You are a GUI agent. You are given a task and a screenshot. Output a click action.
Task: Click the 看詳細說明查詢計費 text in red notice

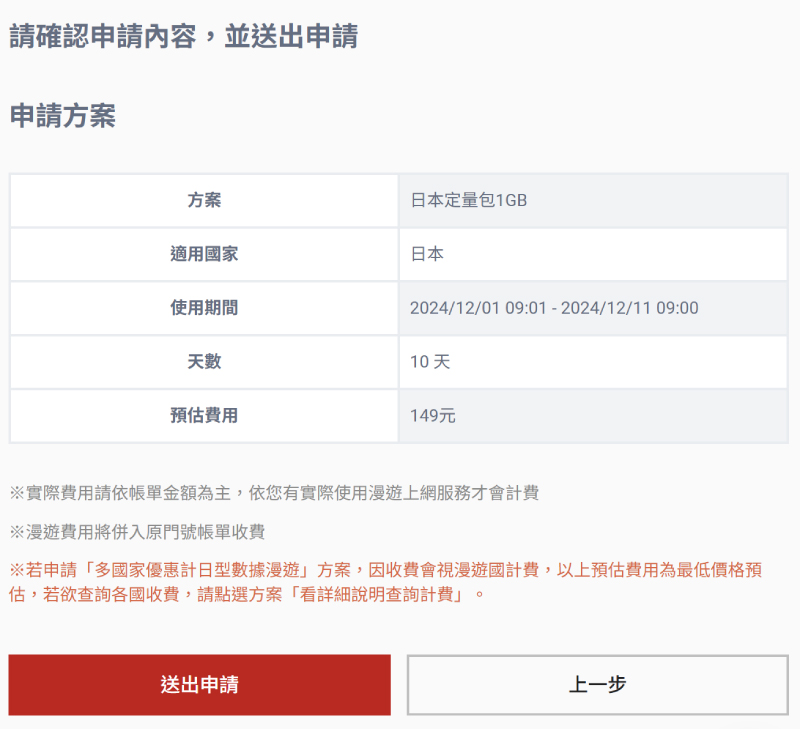point(377,595)
